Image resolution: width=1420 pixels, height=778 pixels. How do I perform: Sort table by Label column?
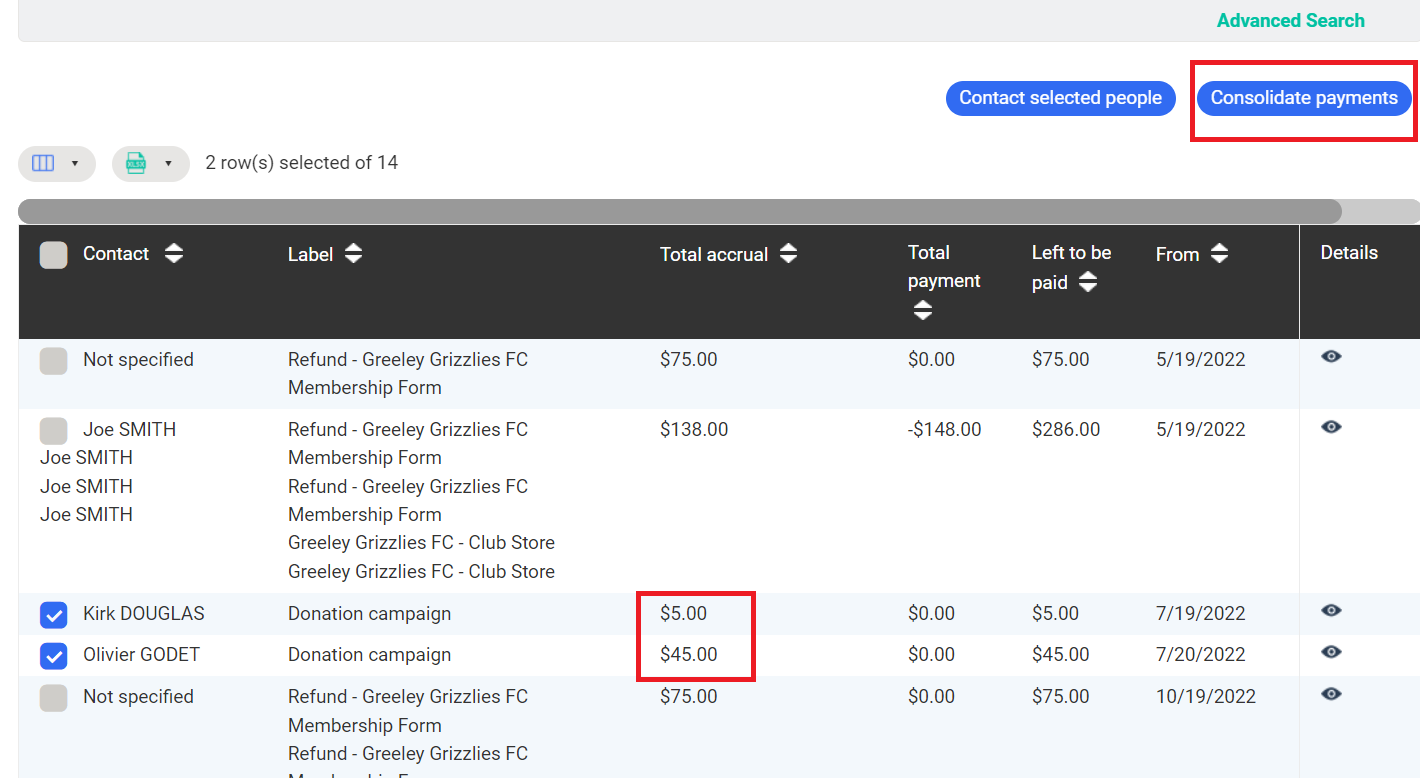click(353, 254)
